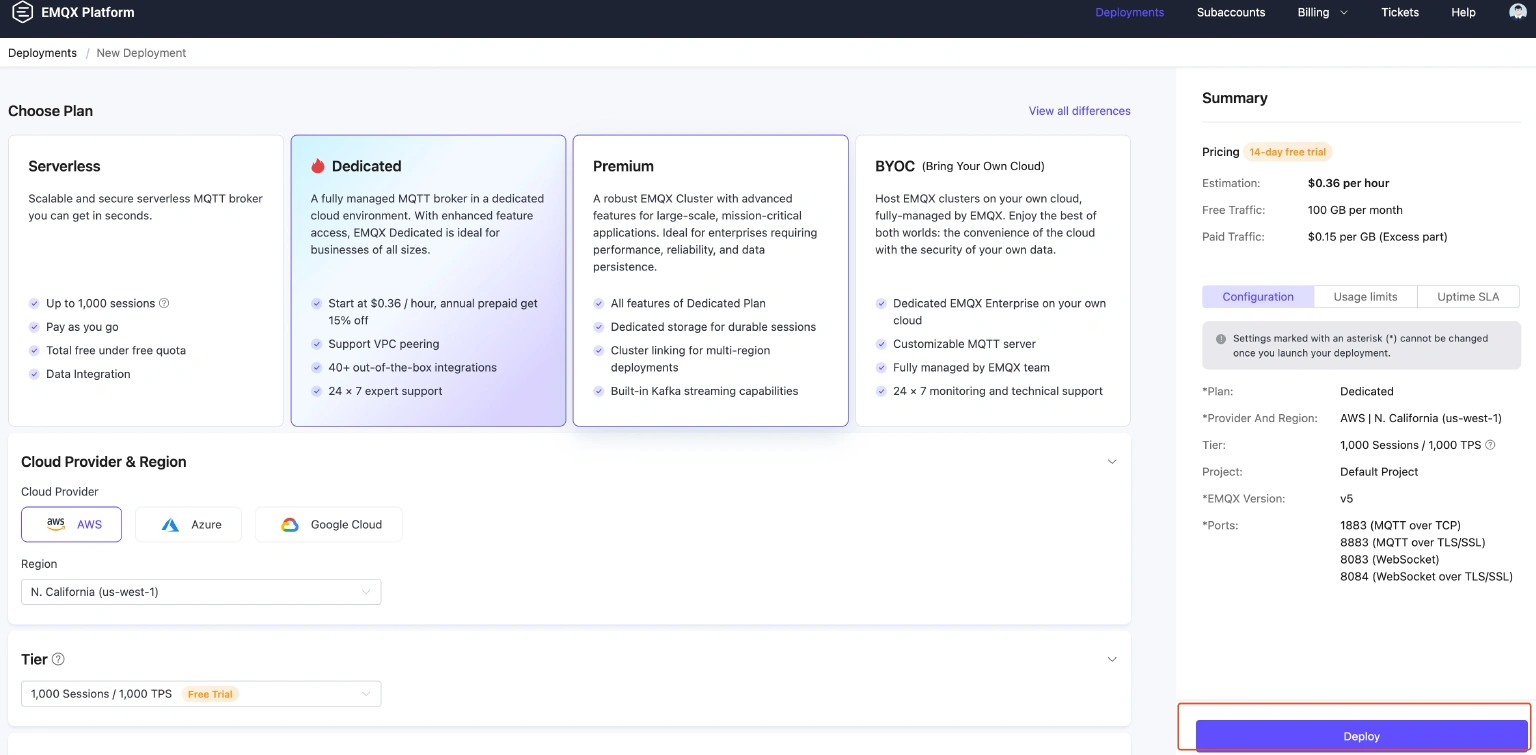1536x755 pixels.
Task: Select Google Cloud as cloud provider
Action: 329,524
